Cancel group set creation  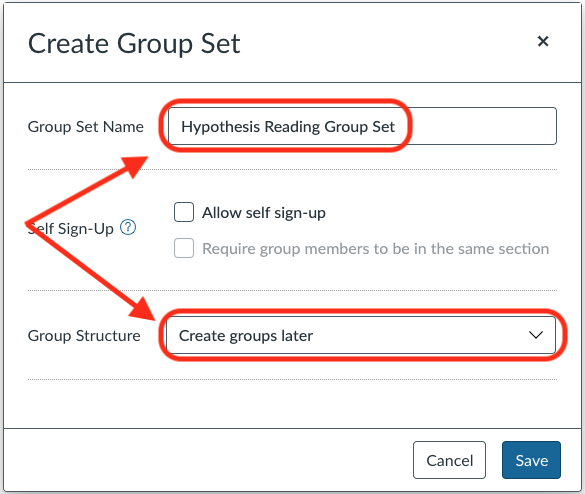(x=449, y=460)
